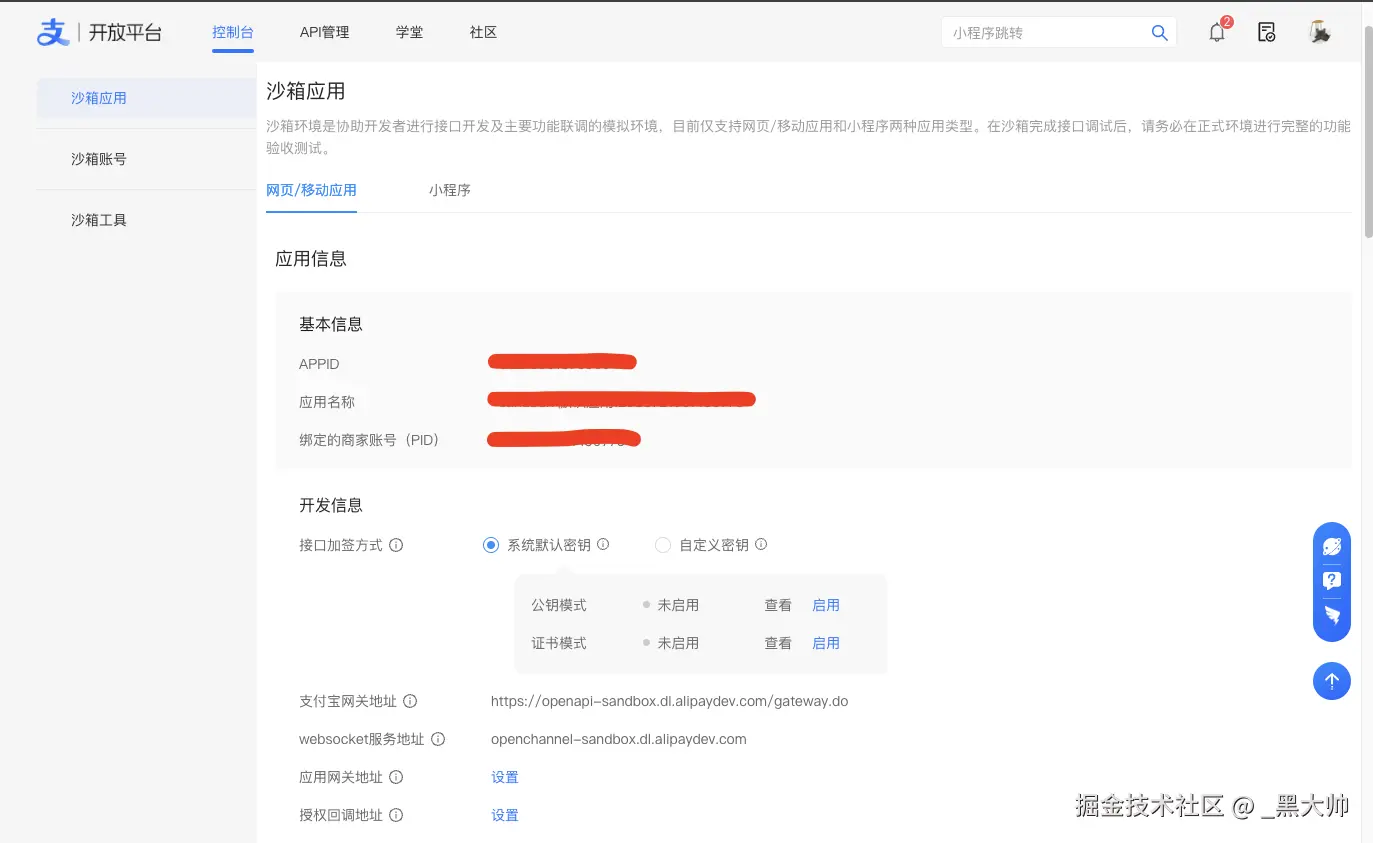This screenshot has height=843, width=1373.
Task: Click 查看 for 公钥模式
Action: point(778,605)
